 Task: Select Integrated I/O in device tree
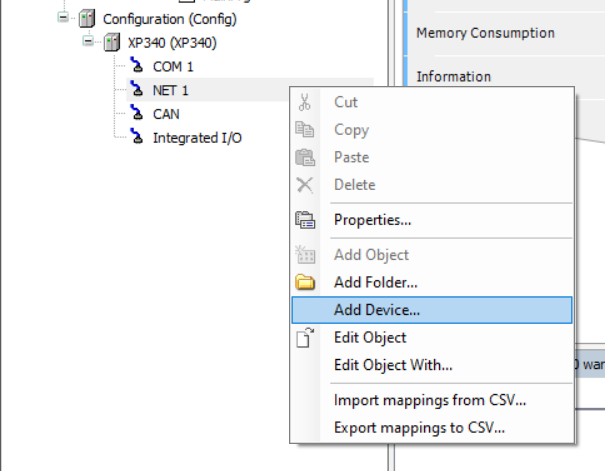pyautogui.click(x=196, y=137)
